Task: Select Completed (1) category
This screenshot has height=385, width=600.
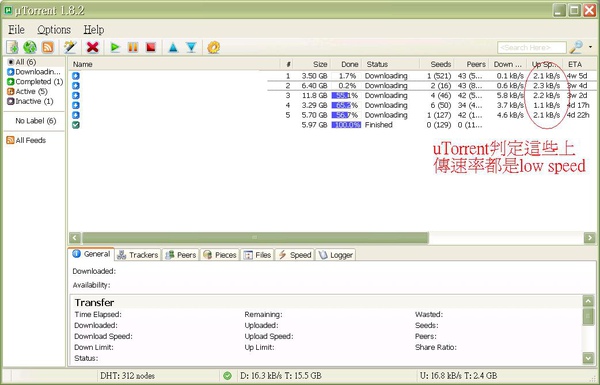Action: pos(35,82)
